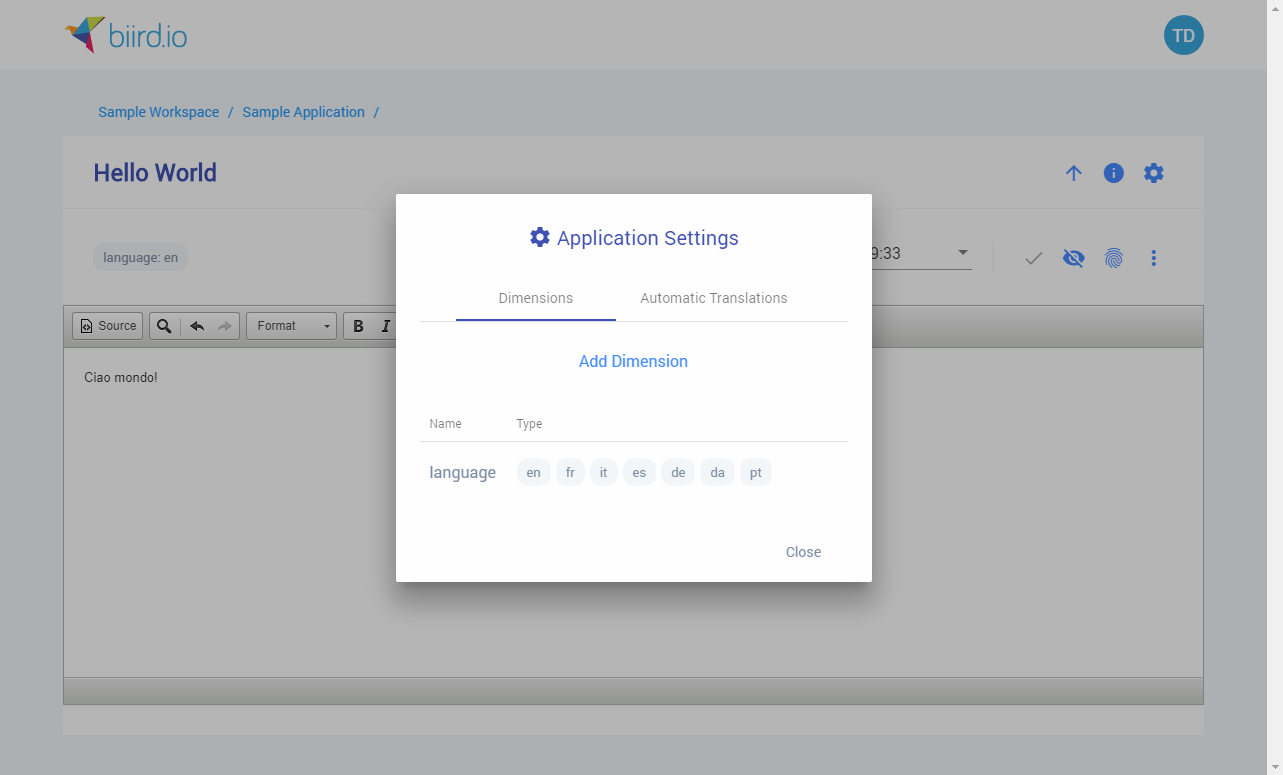Image resolution: width=1283 pixels, height=775 pixels.
Task: Open the three-dot more options menu
Action: 1153,258
